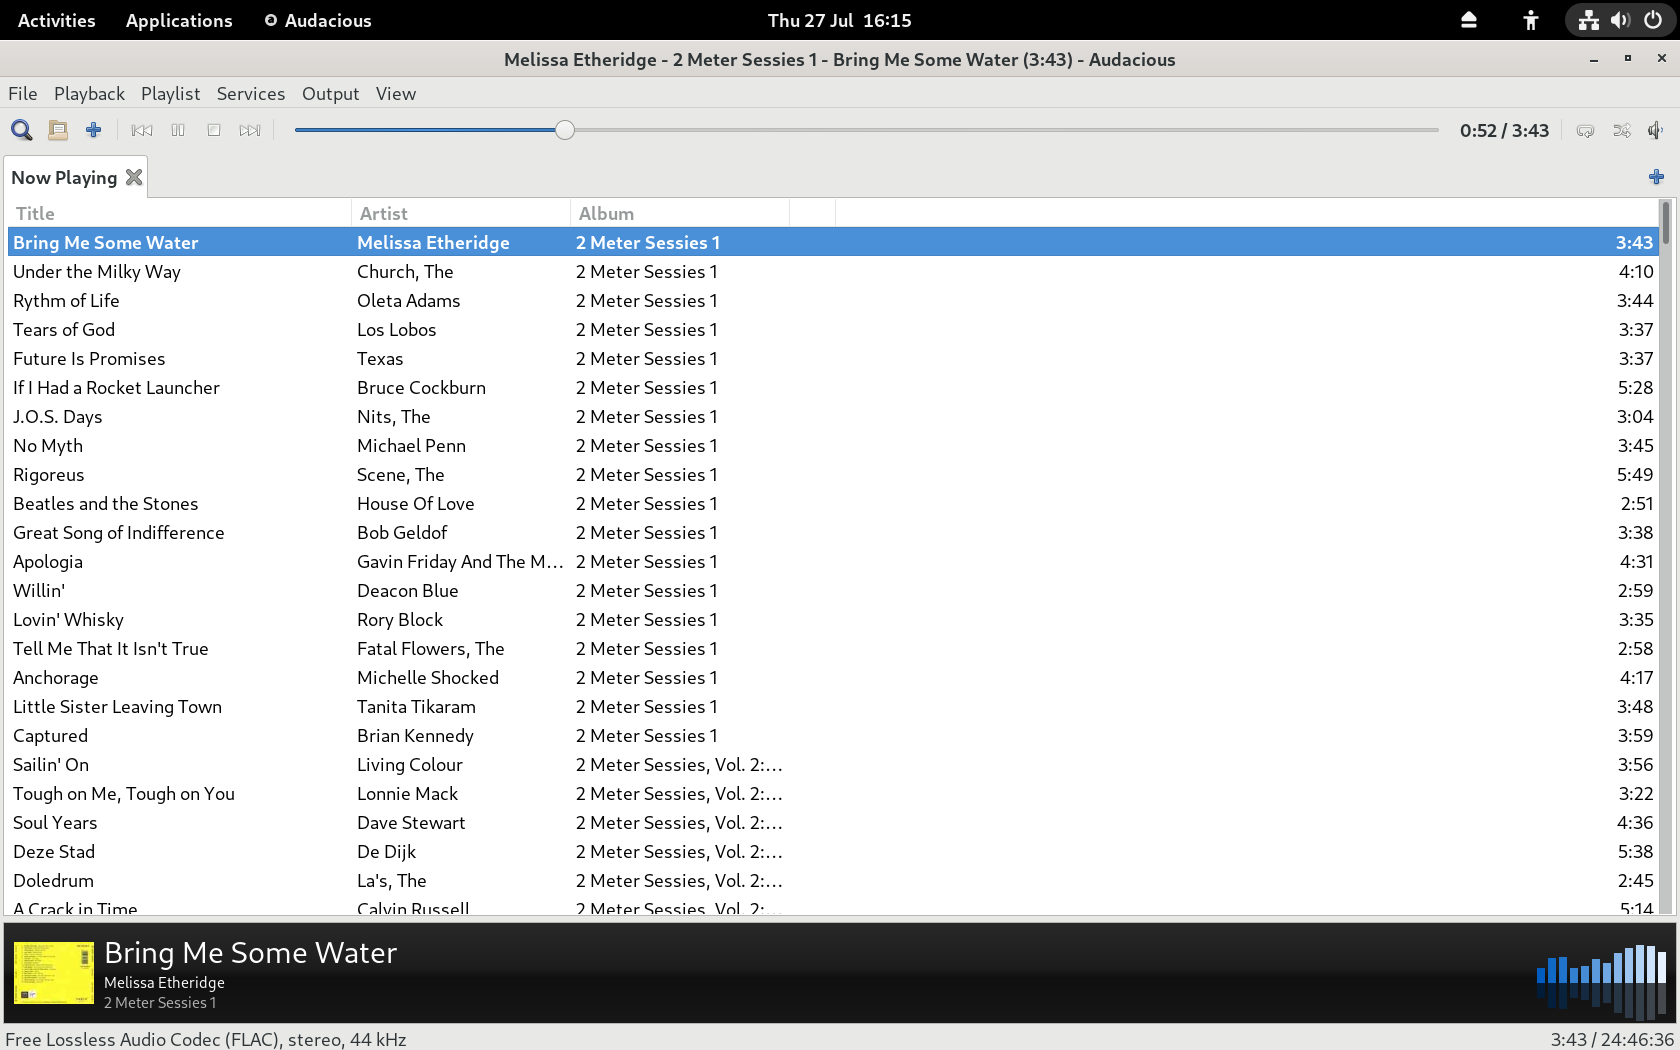Image resolution: width=1680 pixels, height=1050 pixels.
Task: Select the track Tears of God
Action: coord(833,329)
